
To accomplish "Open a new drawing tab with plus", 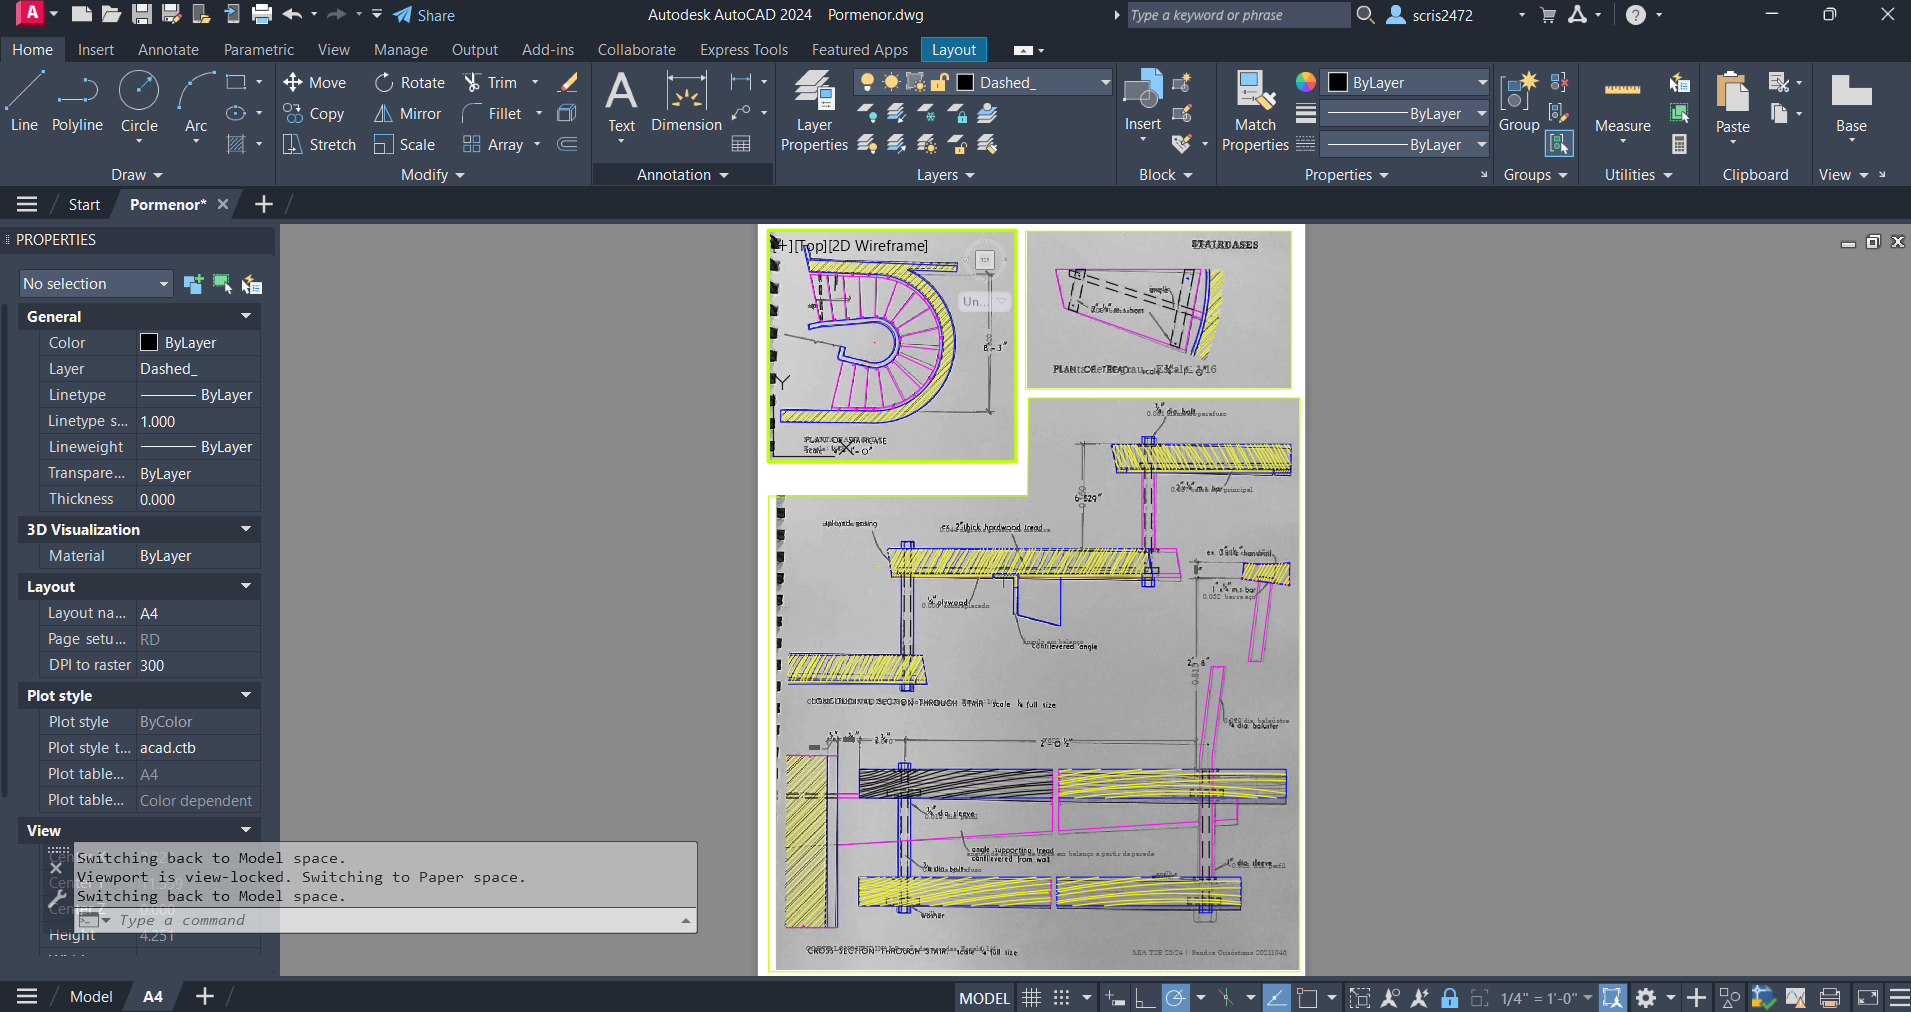I will pos(264,205).
